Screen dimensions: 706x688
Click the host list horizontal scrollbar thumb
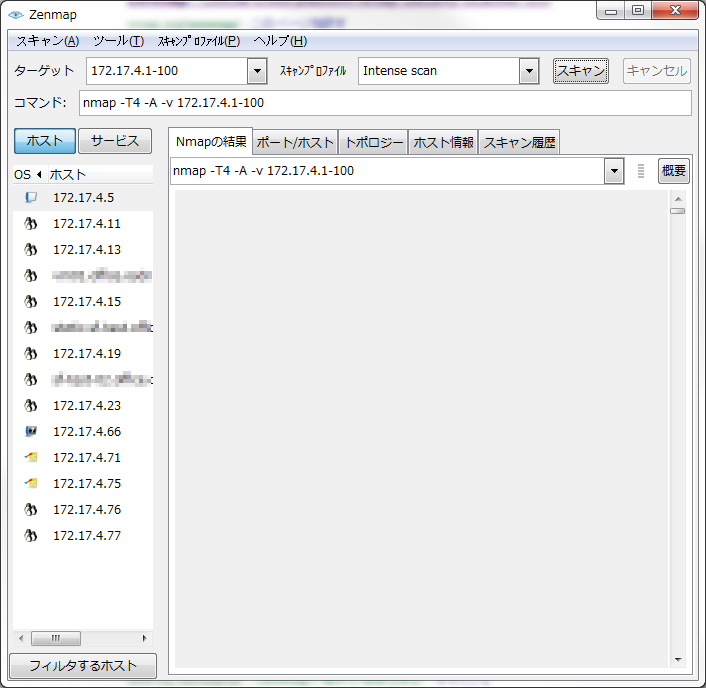[x=56, y=638]
